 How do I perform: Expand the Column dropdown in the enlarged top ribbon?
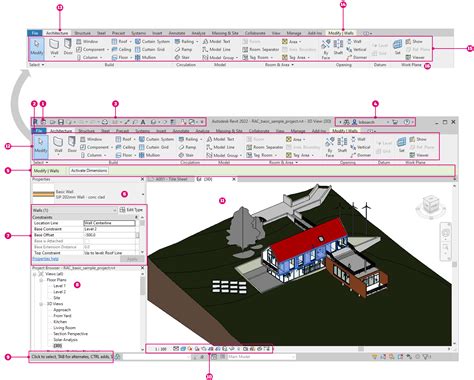[101, 57]
